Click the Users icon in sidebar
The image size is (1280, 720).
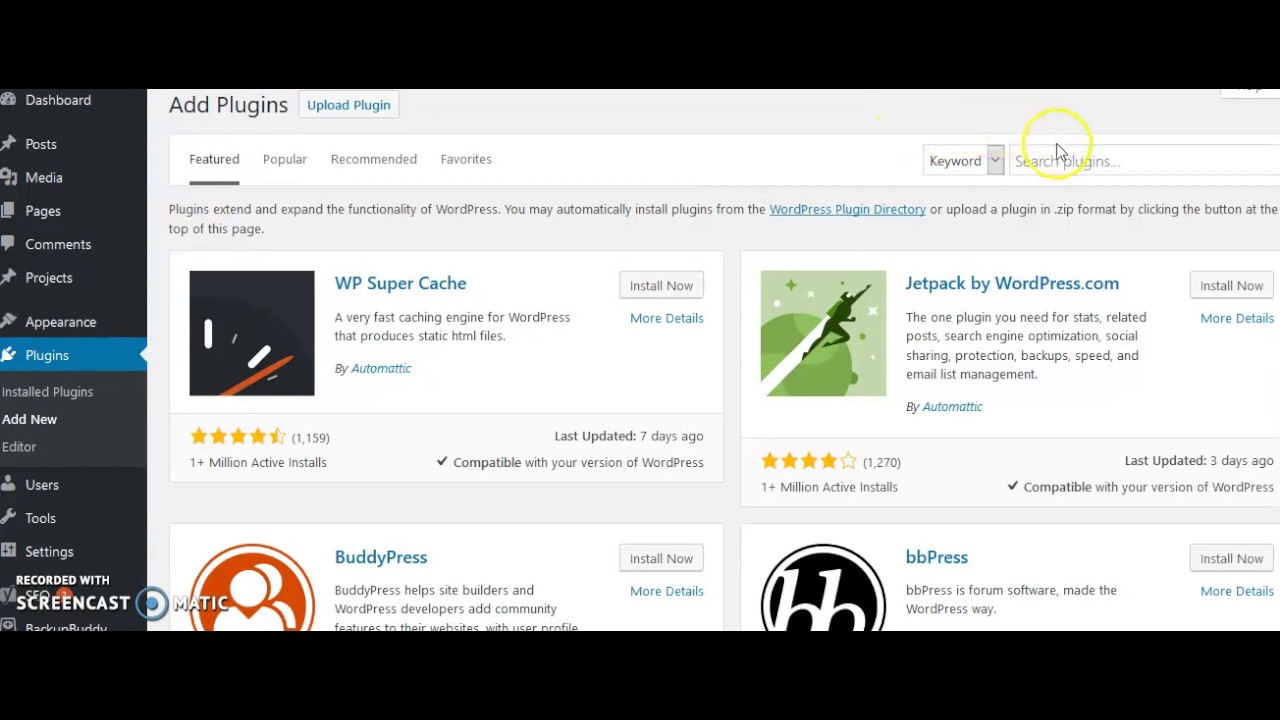[x=8, y=485]
